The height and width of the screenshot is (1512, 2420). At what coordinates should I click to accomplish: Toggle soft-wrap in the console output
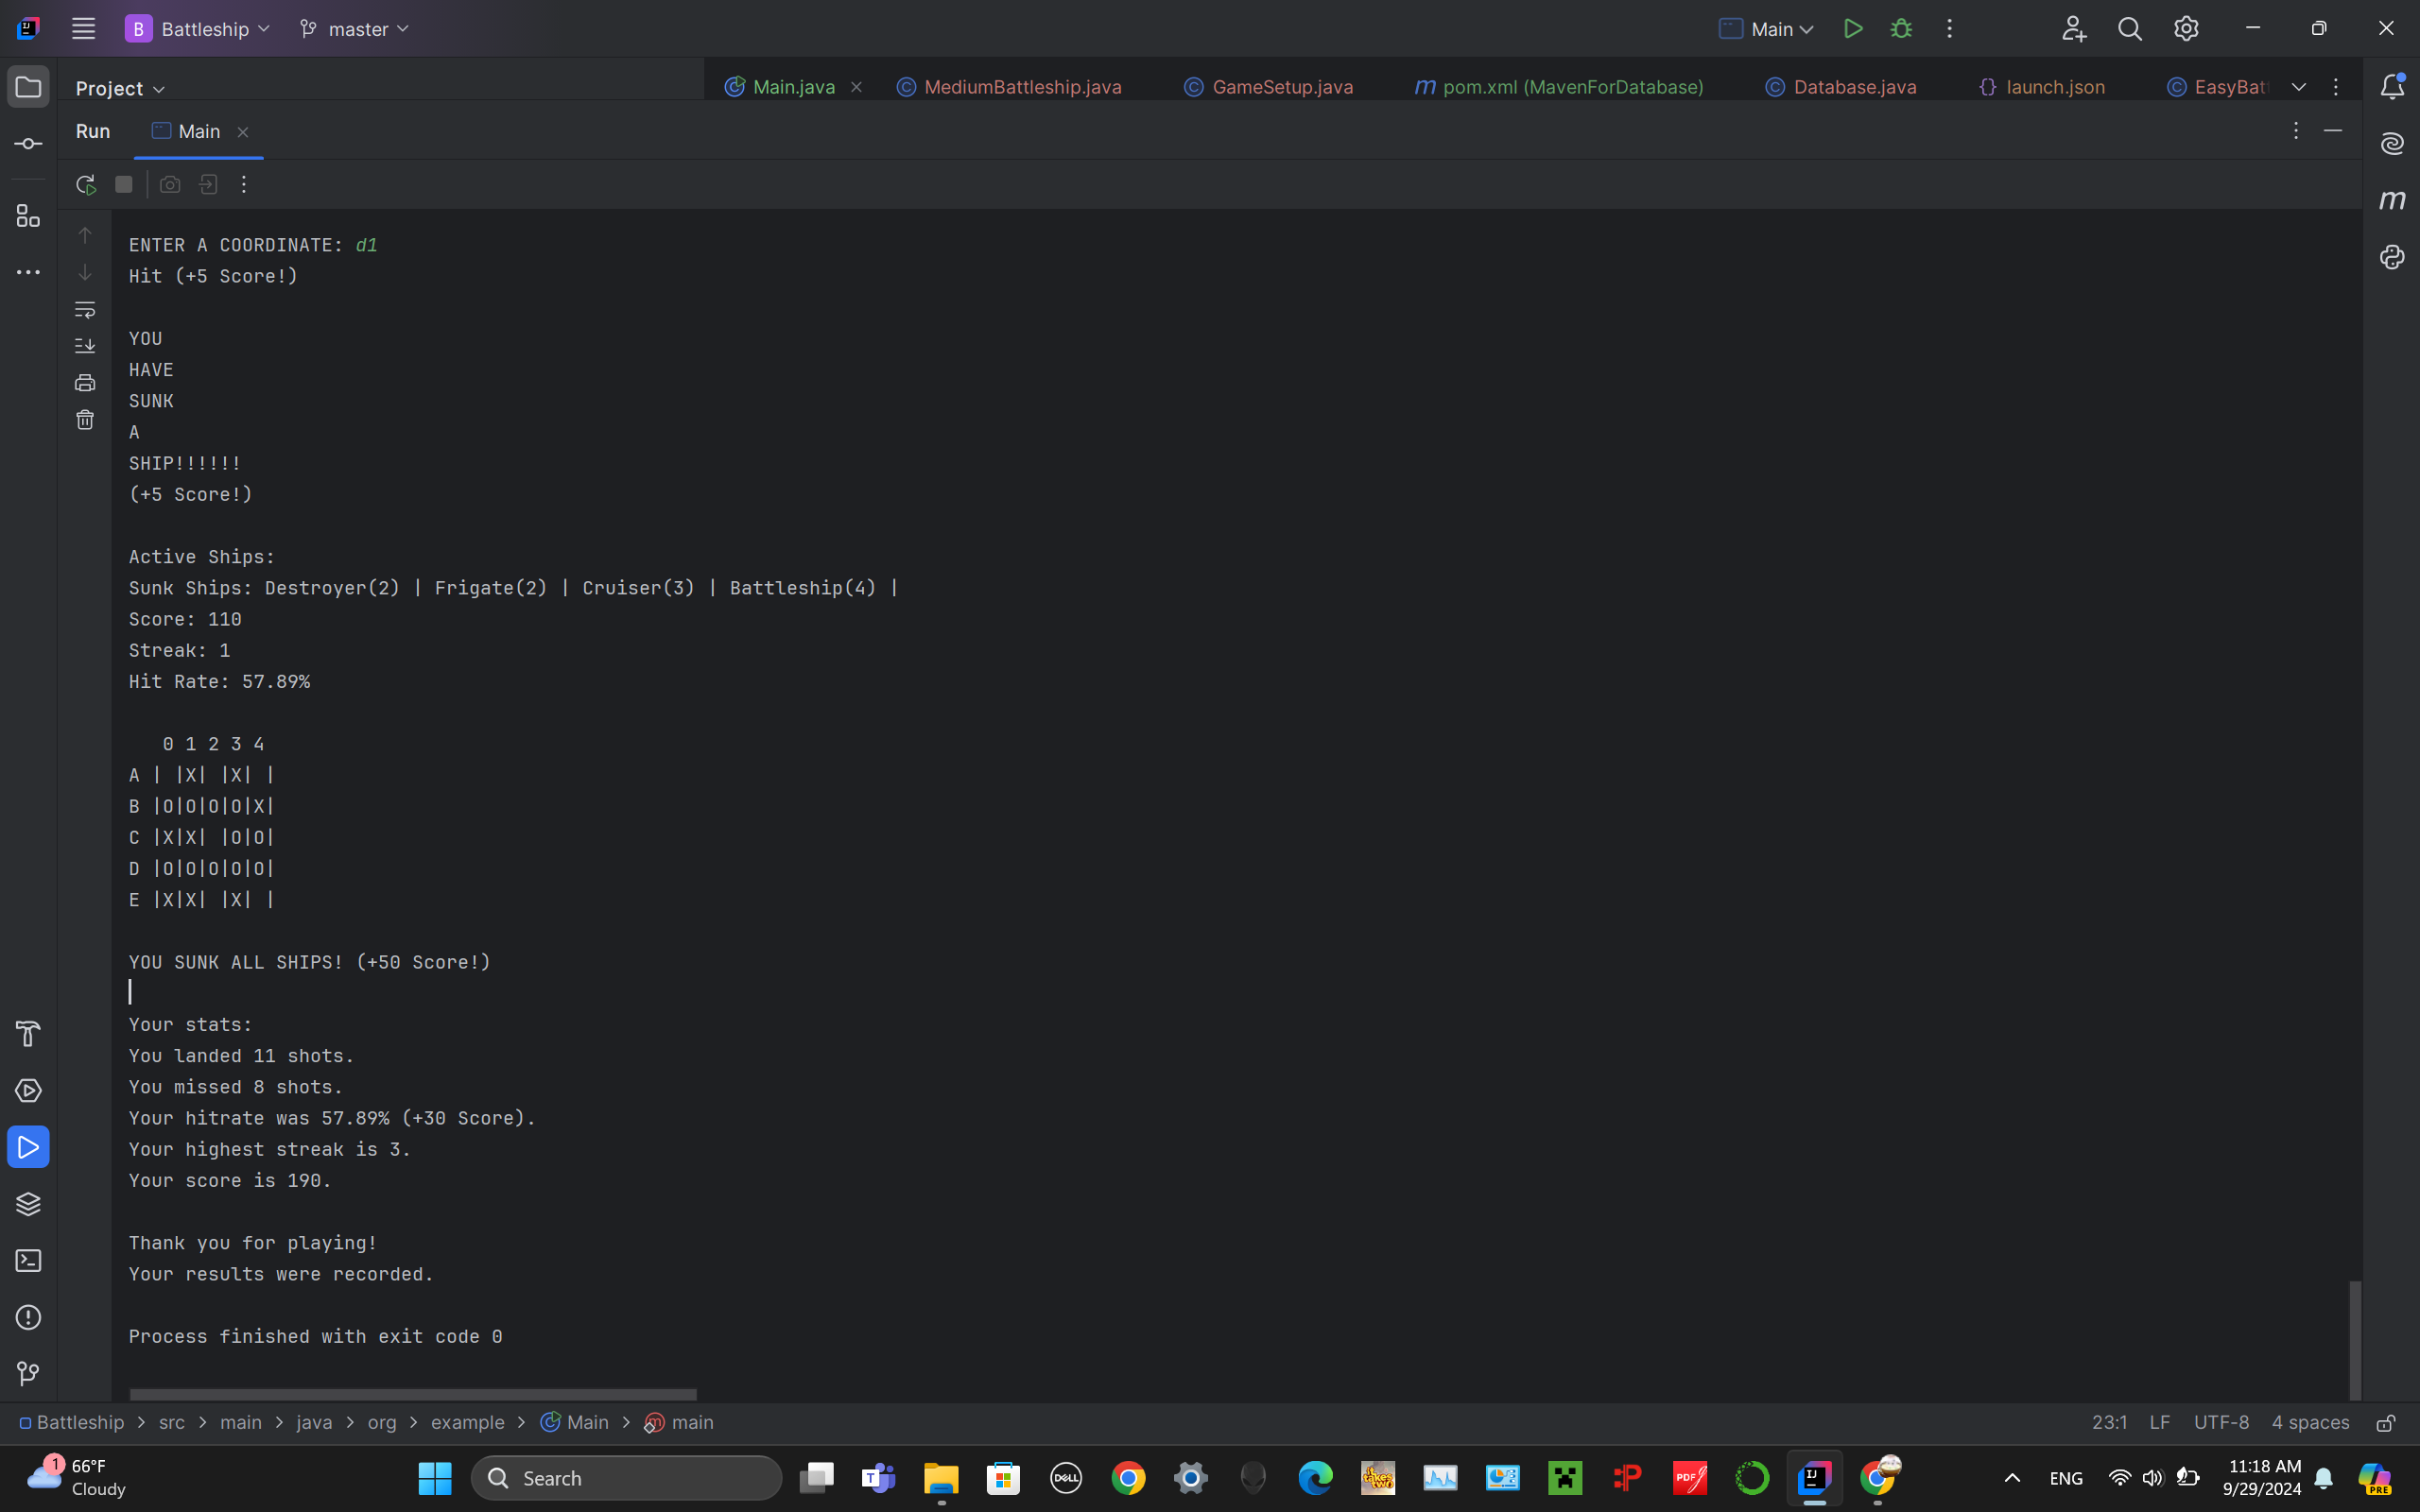[x=85, y=310]
